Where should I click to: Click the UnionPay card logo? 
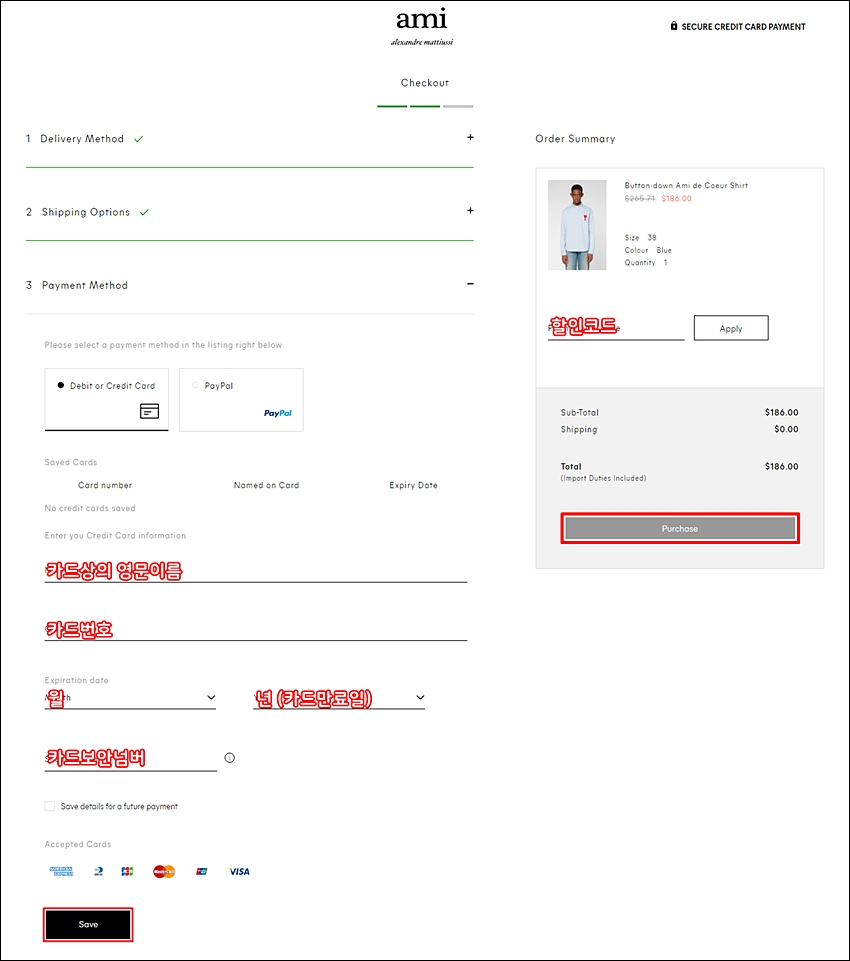click(201, 872)
